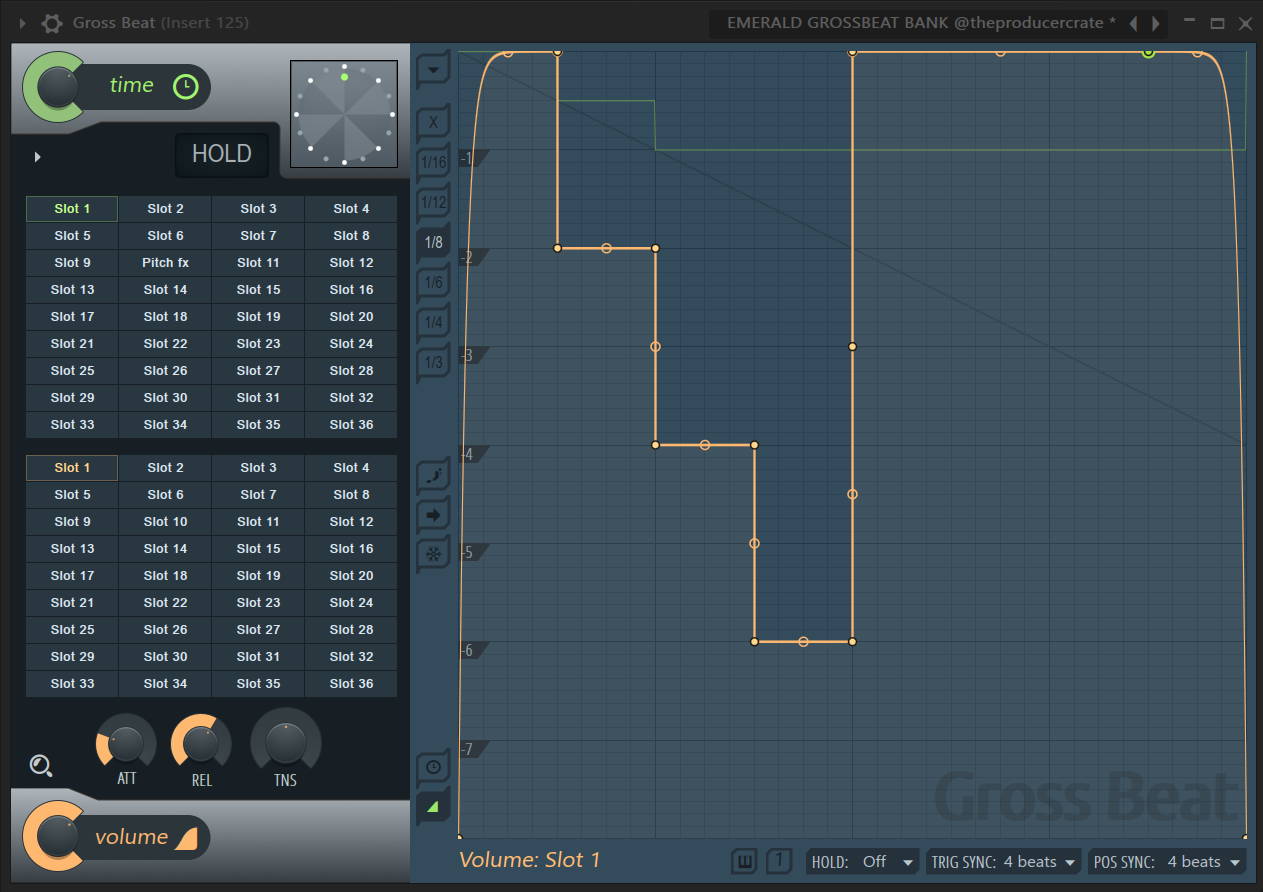This screenshot has height=892, width=1263.
Task: Click the -4 level marker on grid
Action: (471, 455)
